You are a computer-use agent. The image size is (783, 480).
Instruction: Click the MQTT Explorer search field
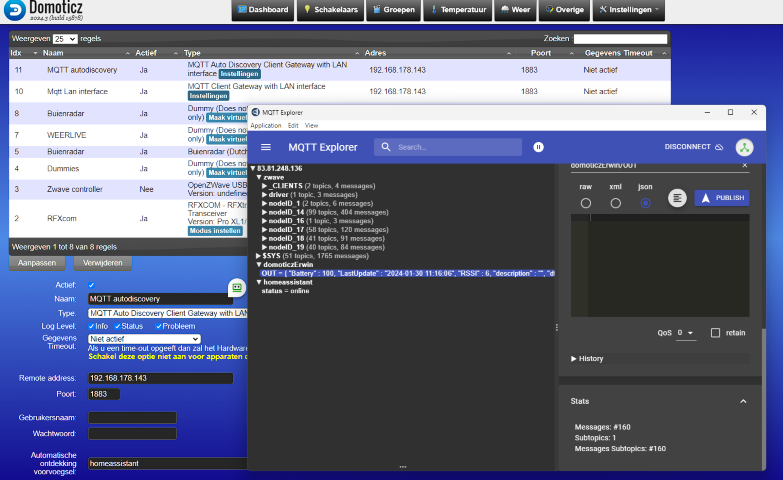pos(448,147)
